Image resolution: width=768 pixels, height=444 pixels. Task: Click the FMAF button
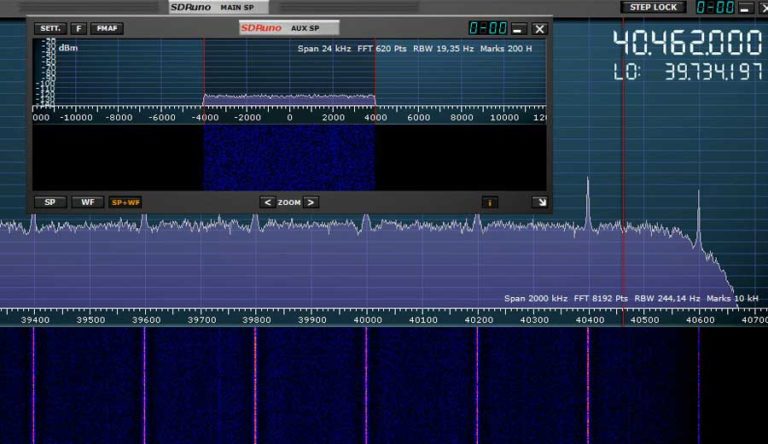(x=107, y=28)
